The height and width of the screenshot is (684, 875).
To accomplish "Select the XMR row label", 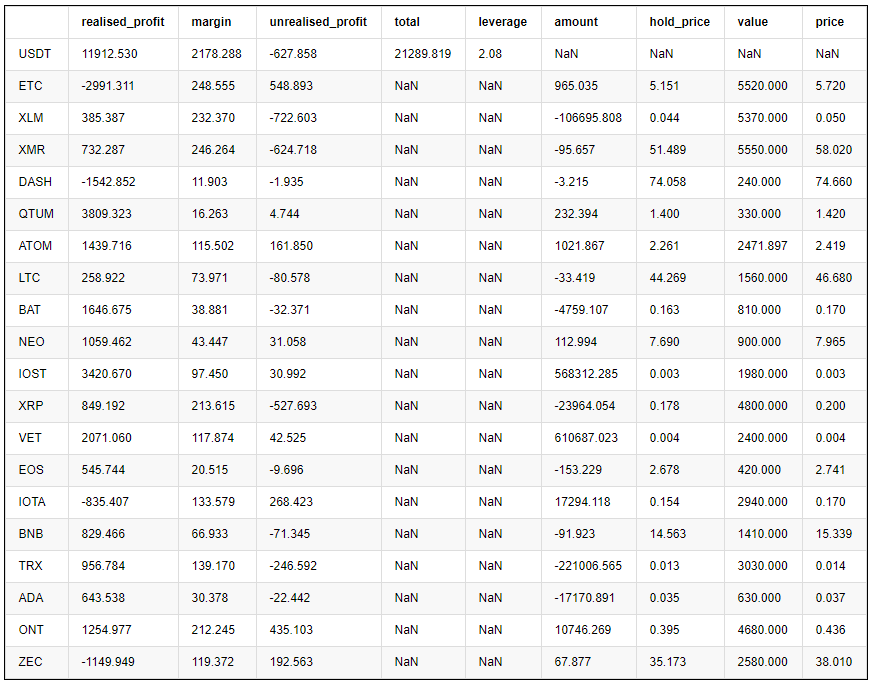I will click(x=34, y=150).
